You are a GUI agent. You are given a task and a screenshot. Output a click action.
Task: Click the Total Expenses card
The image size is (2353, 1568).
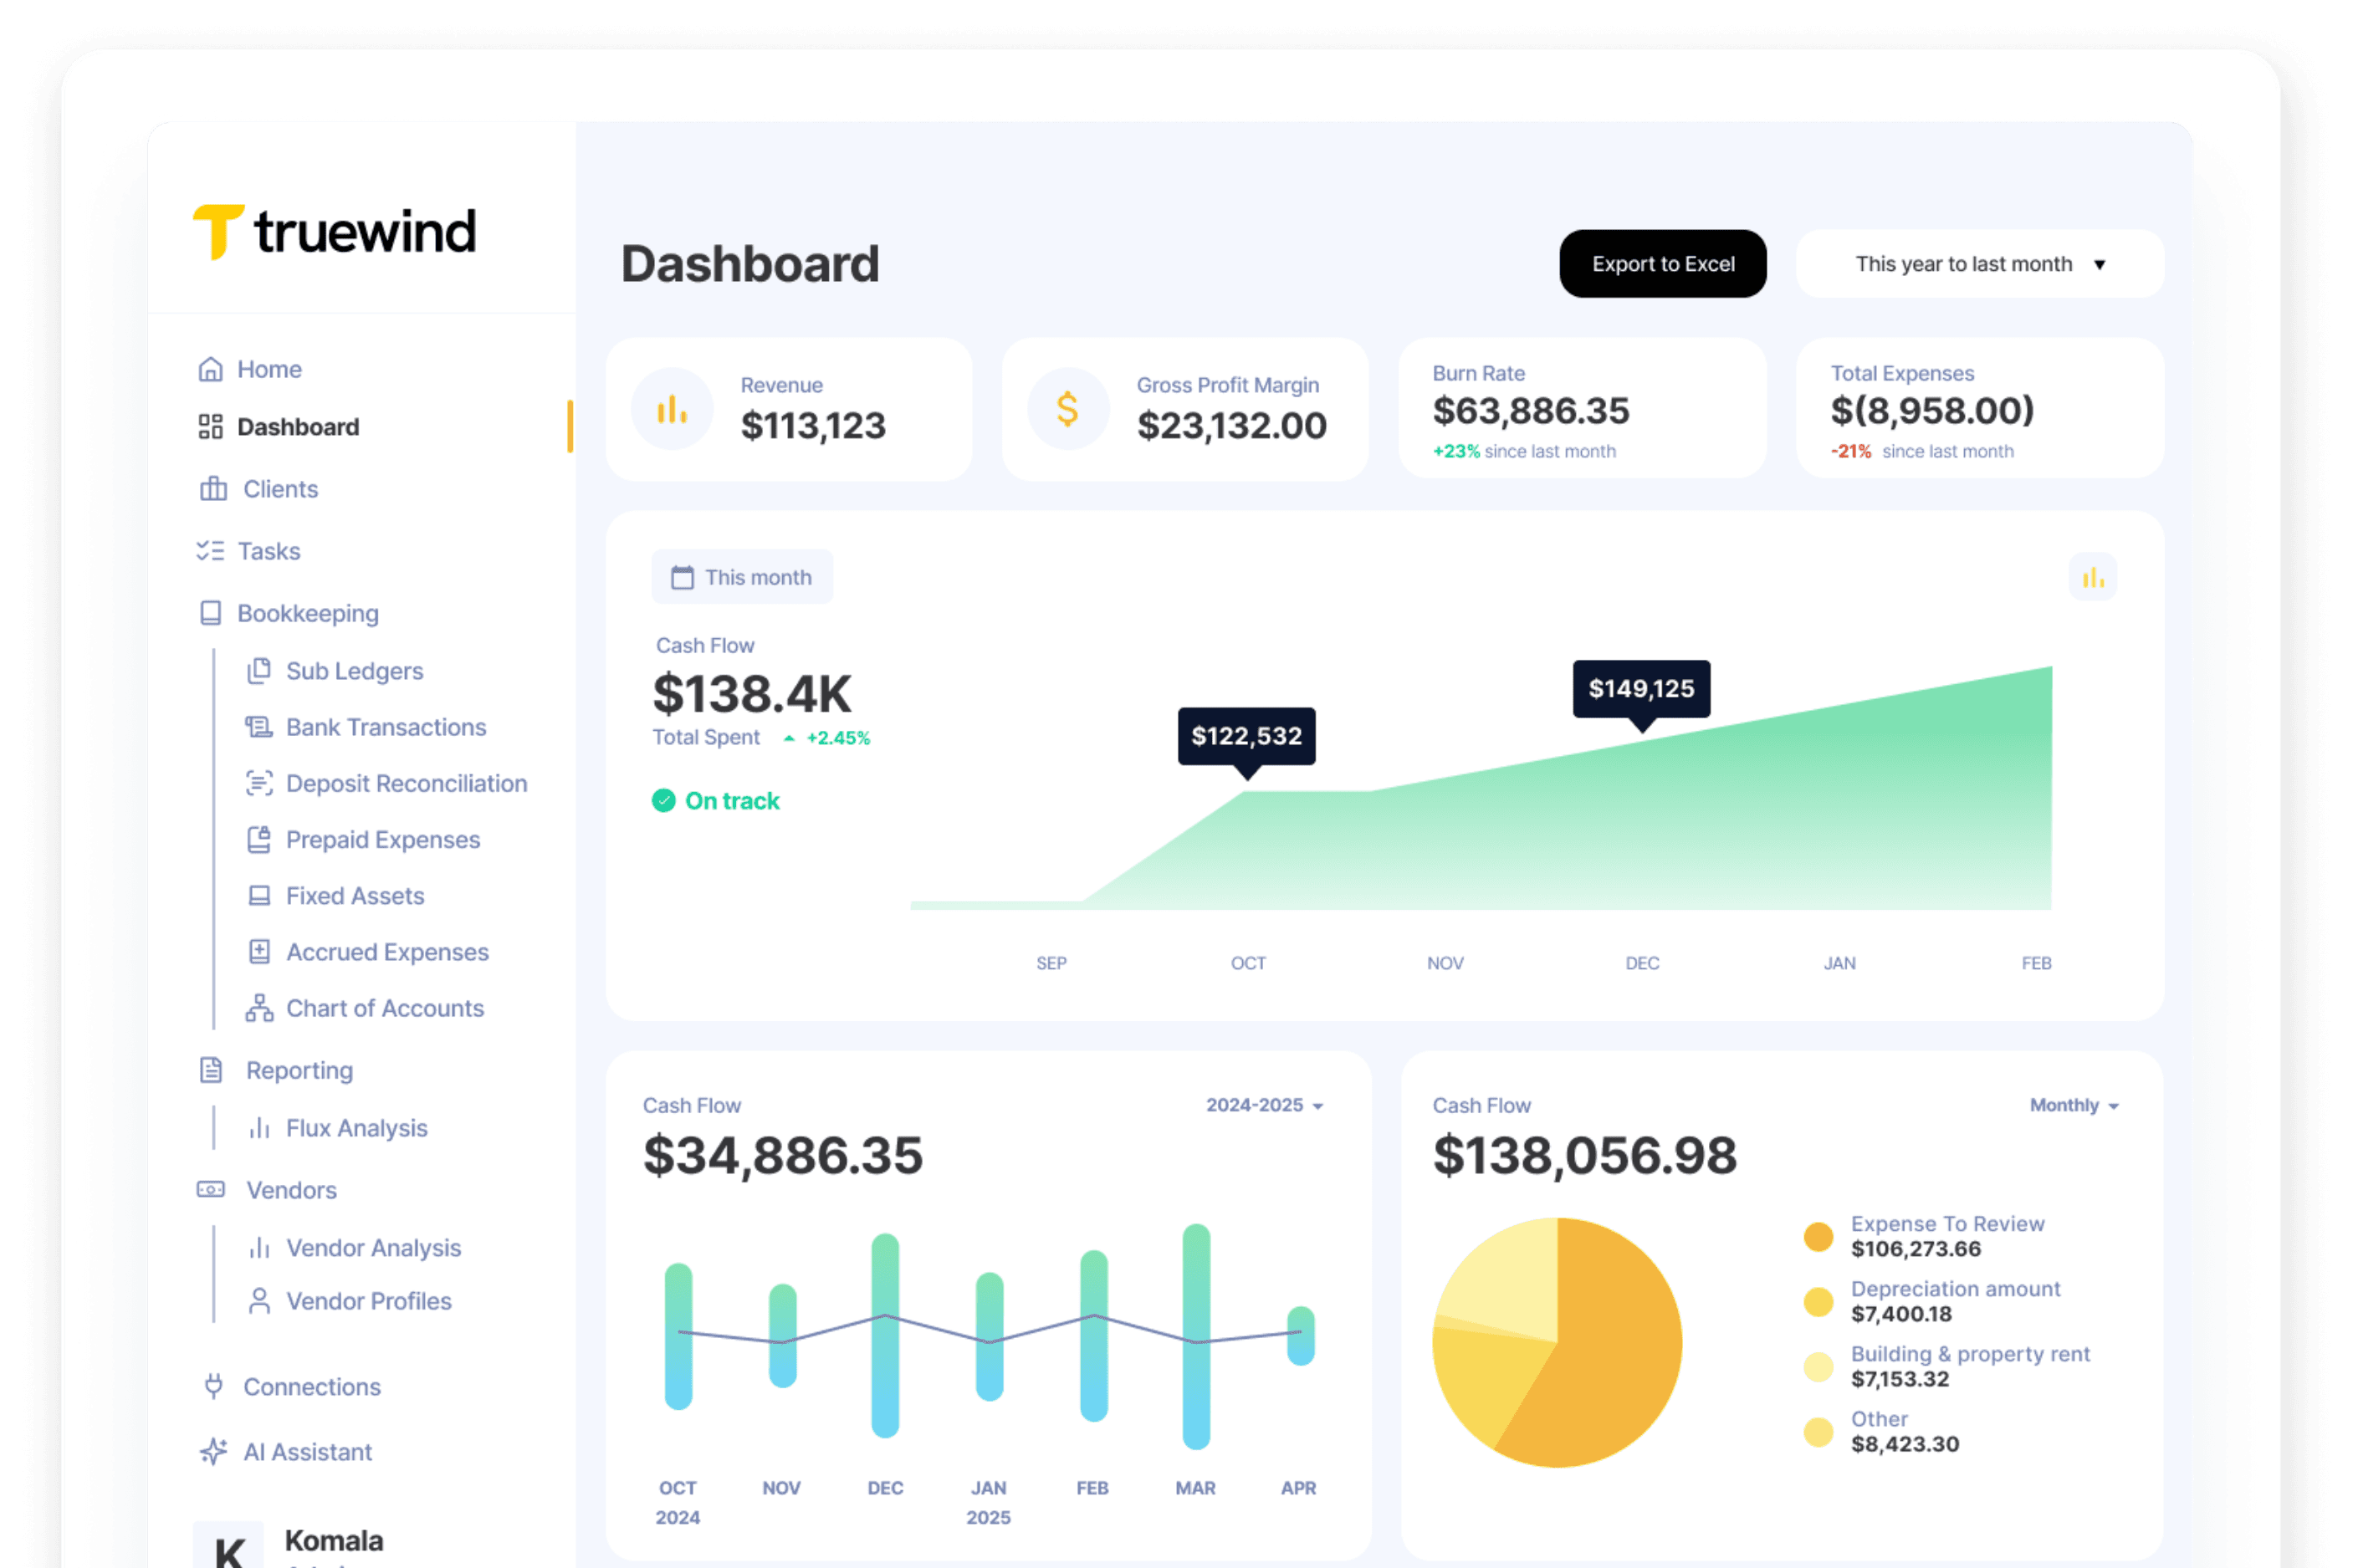pyautogui.click(x=1979, y=409)
